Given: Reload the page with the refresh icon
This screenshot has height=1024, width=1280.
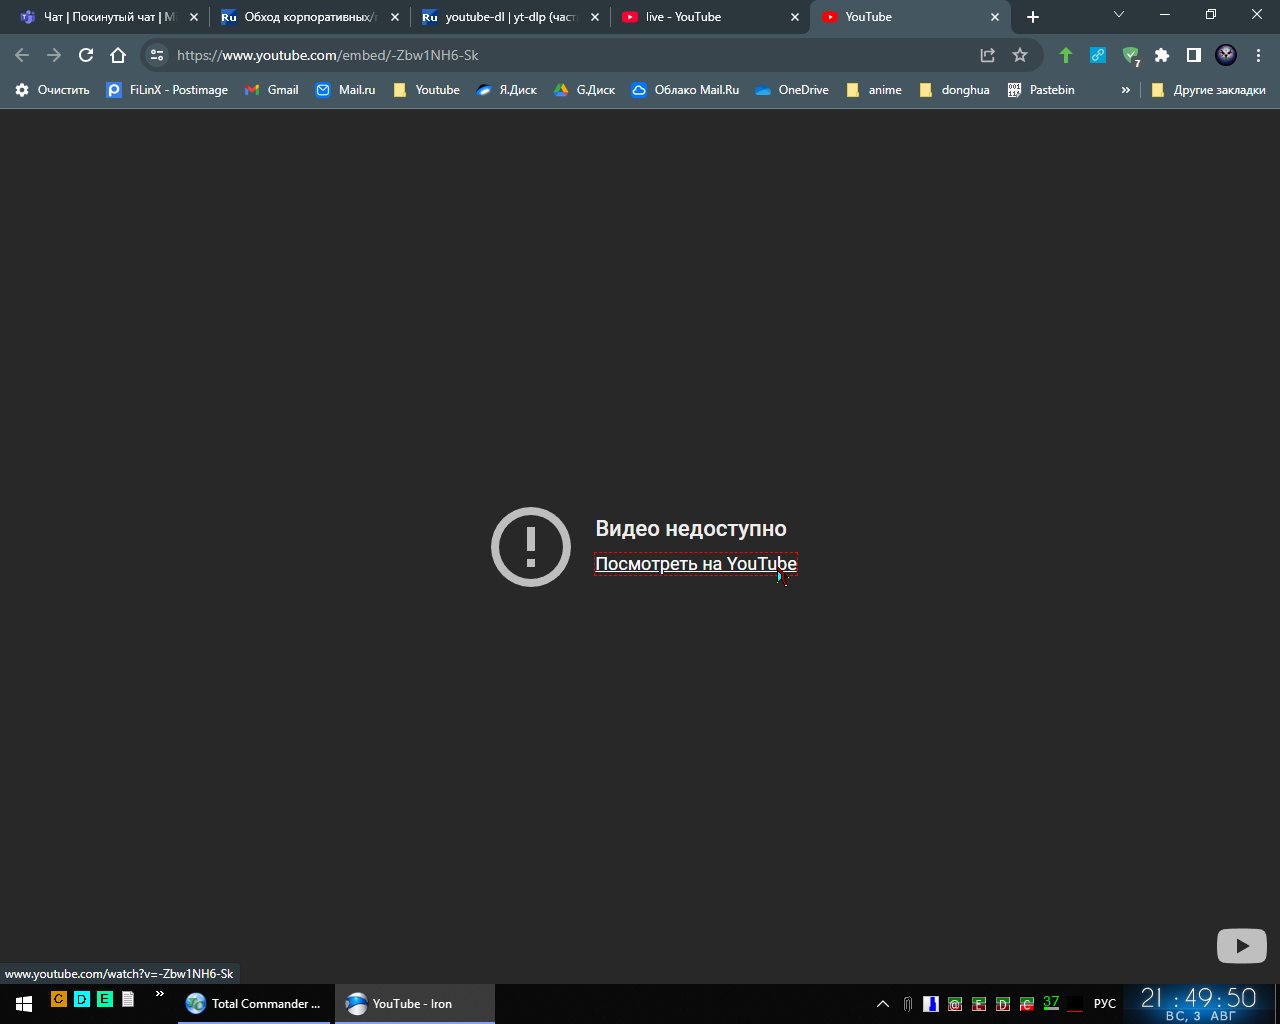Looking at the screenshot, I should click(86, 55).
